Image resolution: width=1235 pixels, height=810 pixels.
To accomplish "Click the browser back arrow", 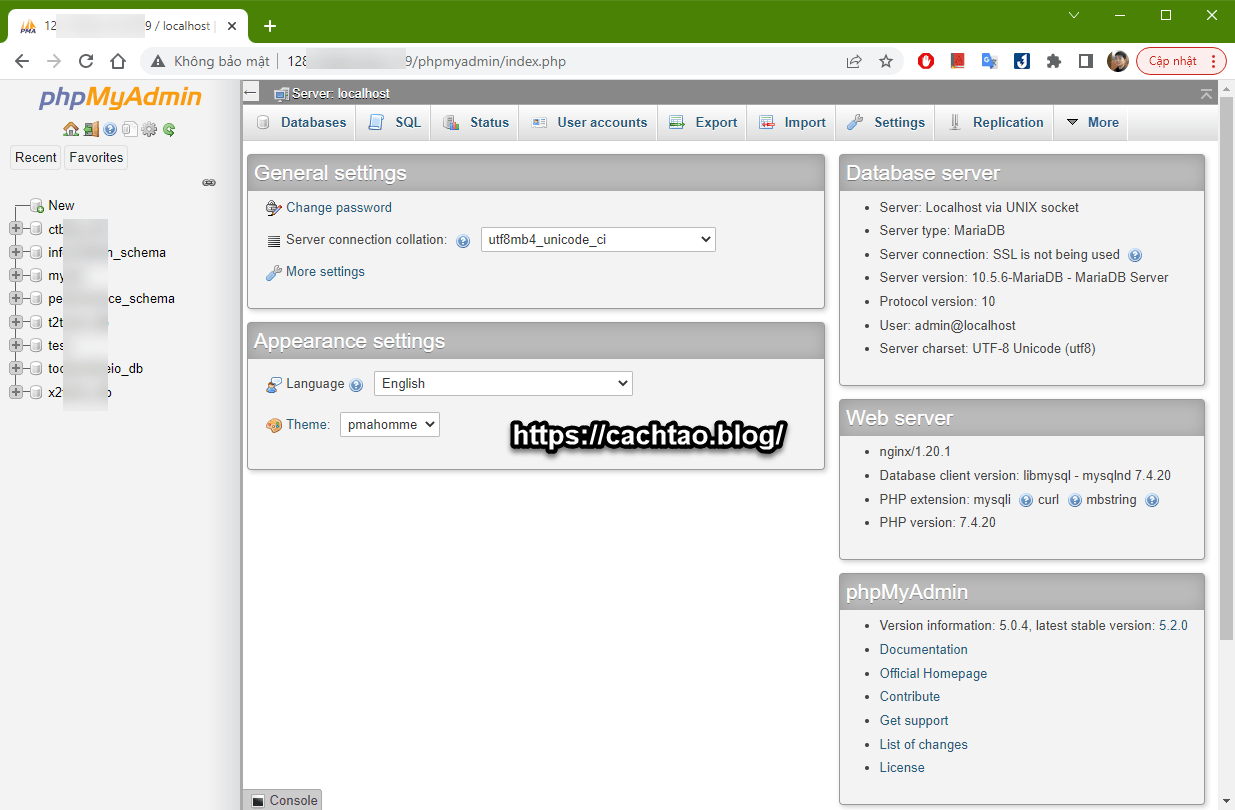I will pos(22,61).
